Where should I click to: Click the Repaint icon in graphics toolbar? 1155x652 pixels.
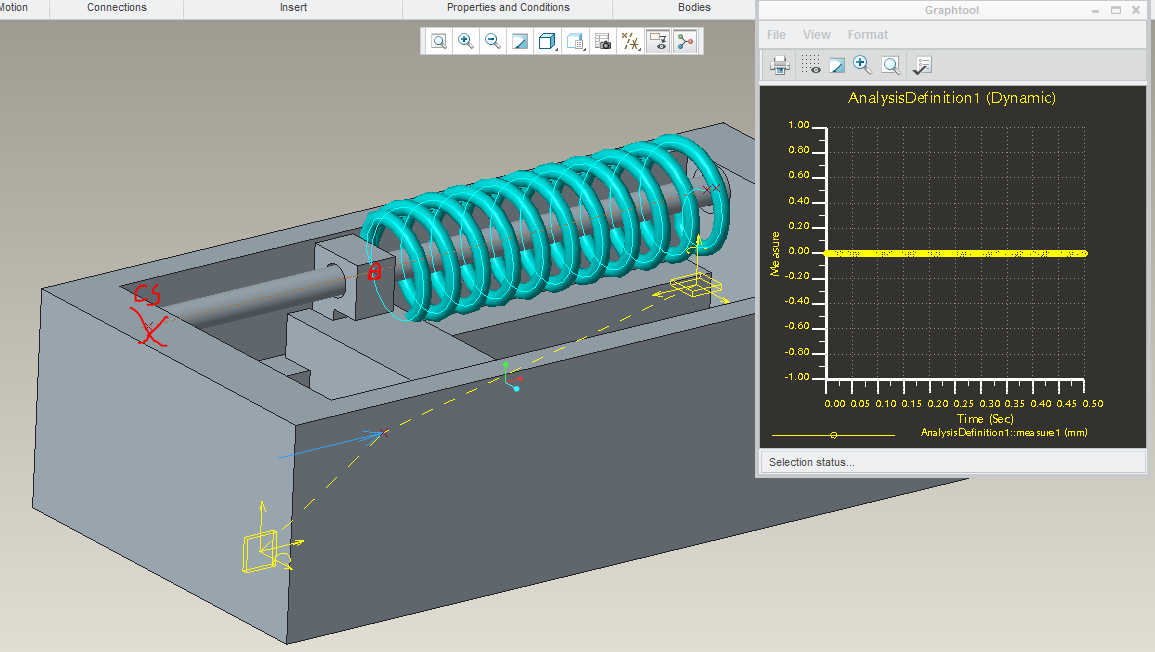click(x=520, y=41)
